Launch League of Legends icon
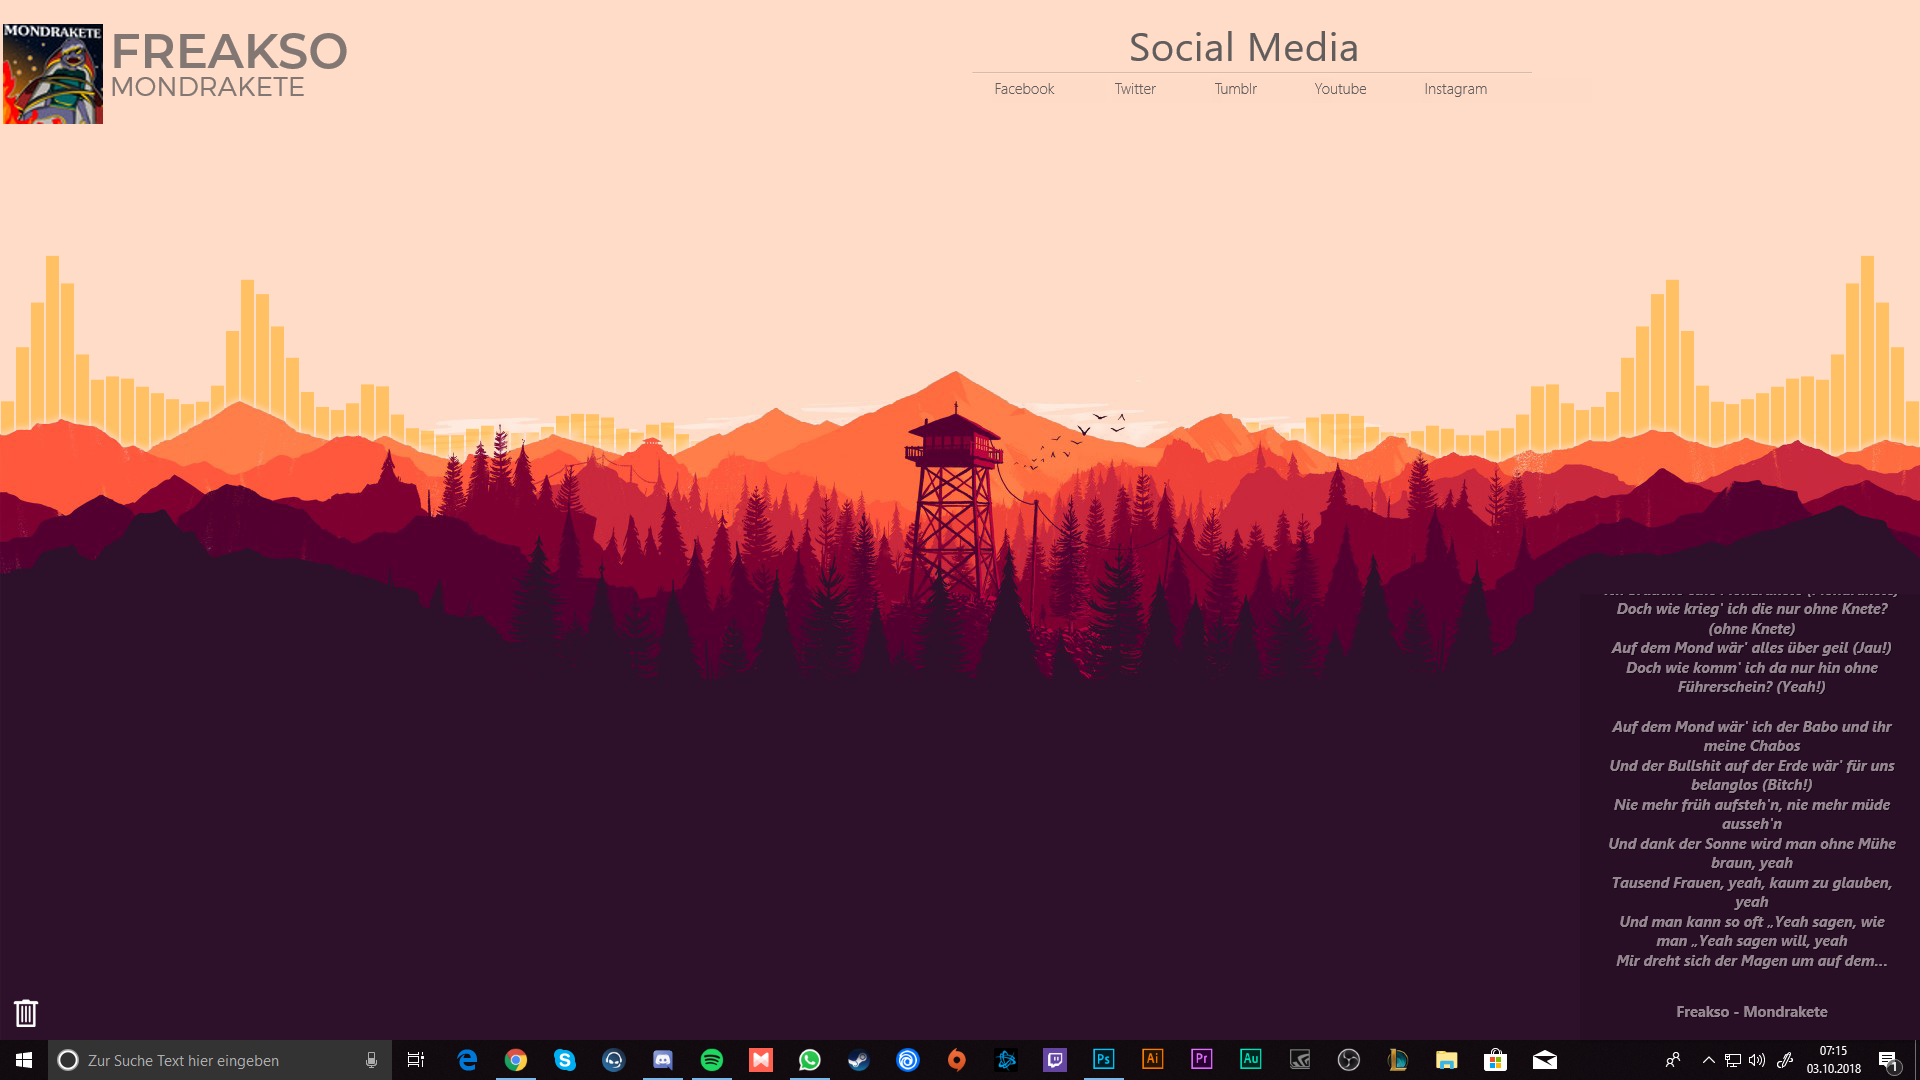1920x1080 pixels. [1398, 1060]
